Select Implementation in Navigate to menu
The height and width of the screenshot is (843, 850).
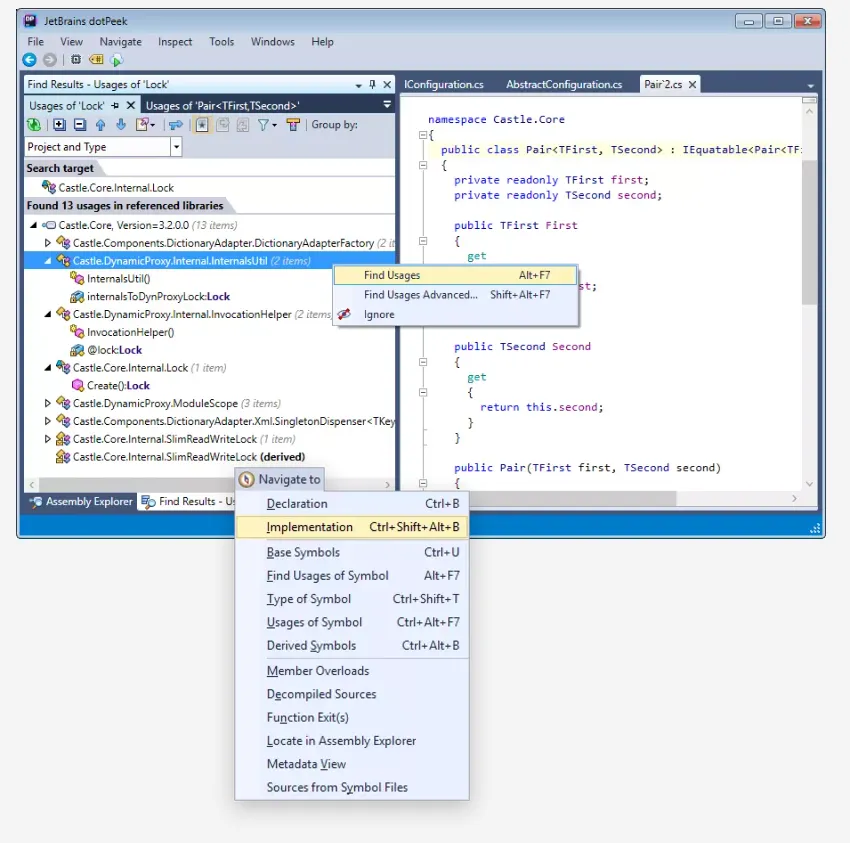[352, 527]
